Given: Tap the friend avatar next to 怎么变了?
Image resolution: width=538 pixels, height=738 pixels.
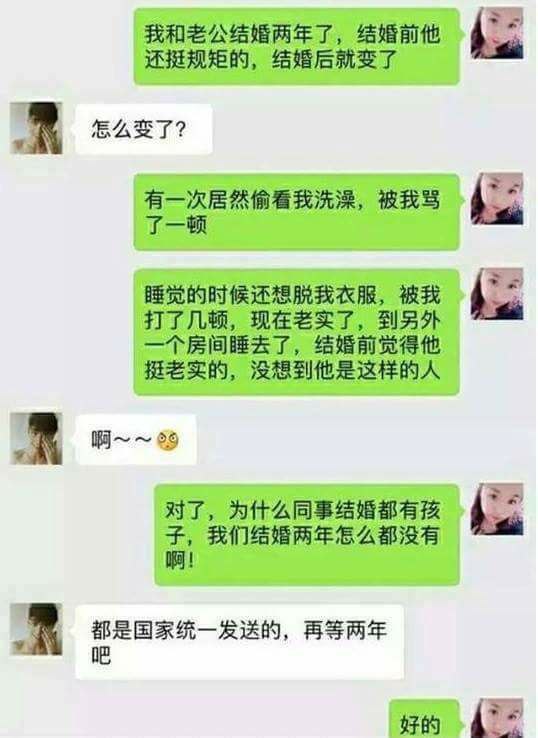Looking at the screenshot, I should coord(36,128).
